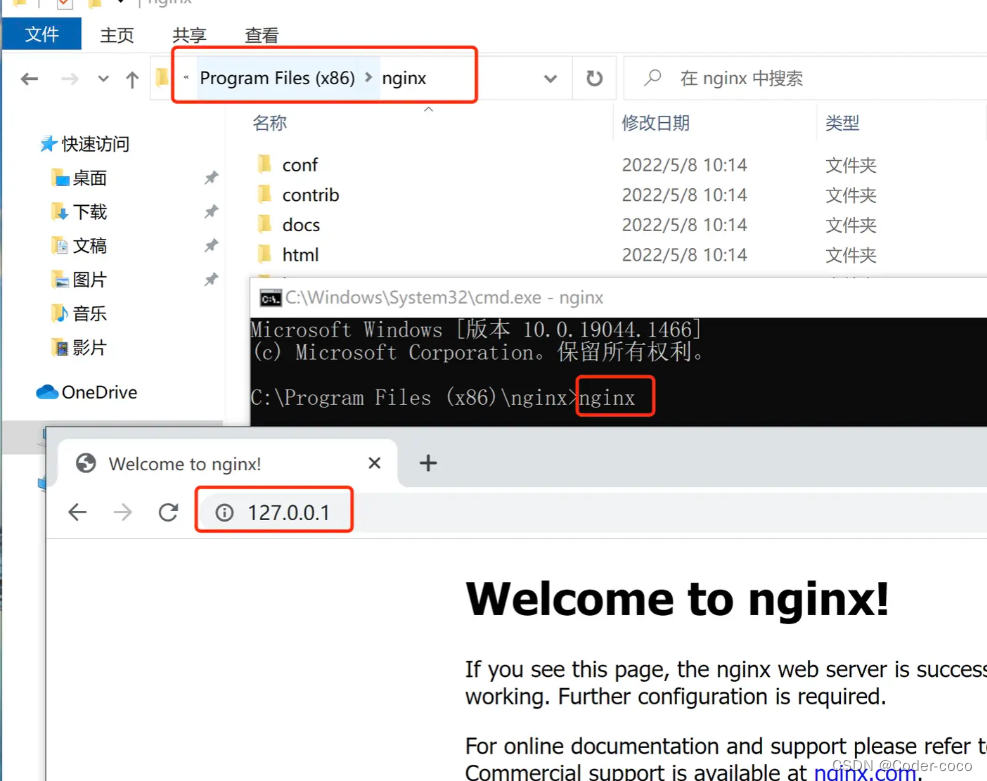Open the address bar history dropdown

point(551,79)
